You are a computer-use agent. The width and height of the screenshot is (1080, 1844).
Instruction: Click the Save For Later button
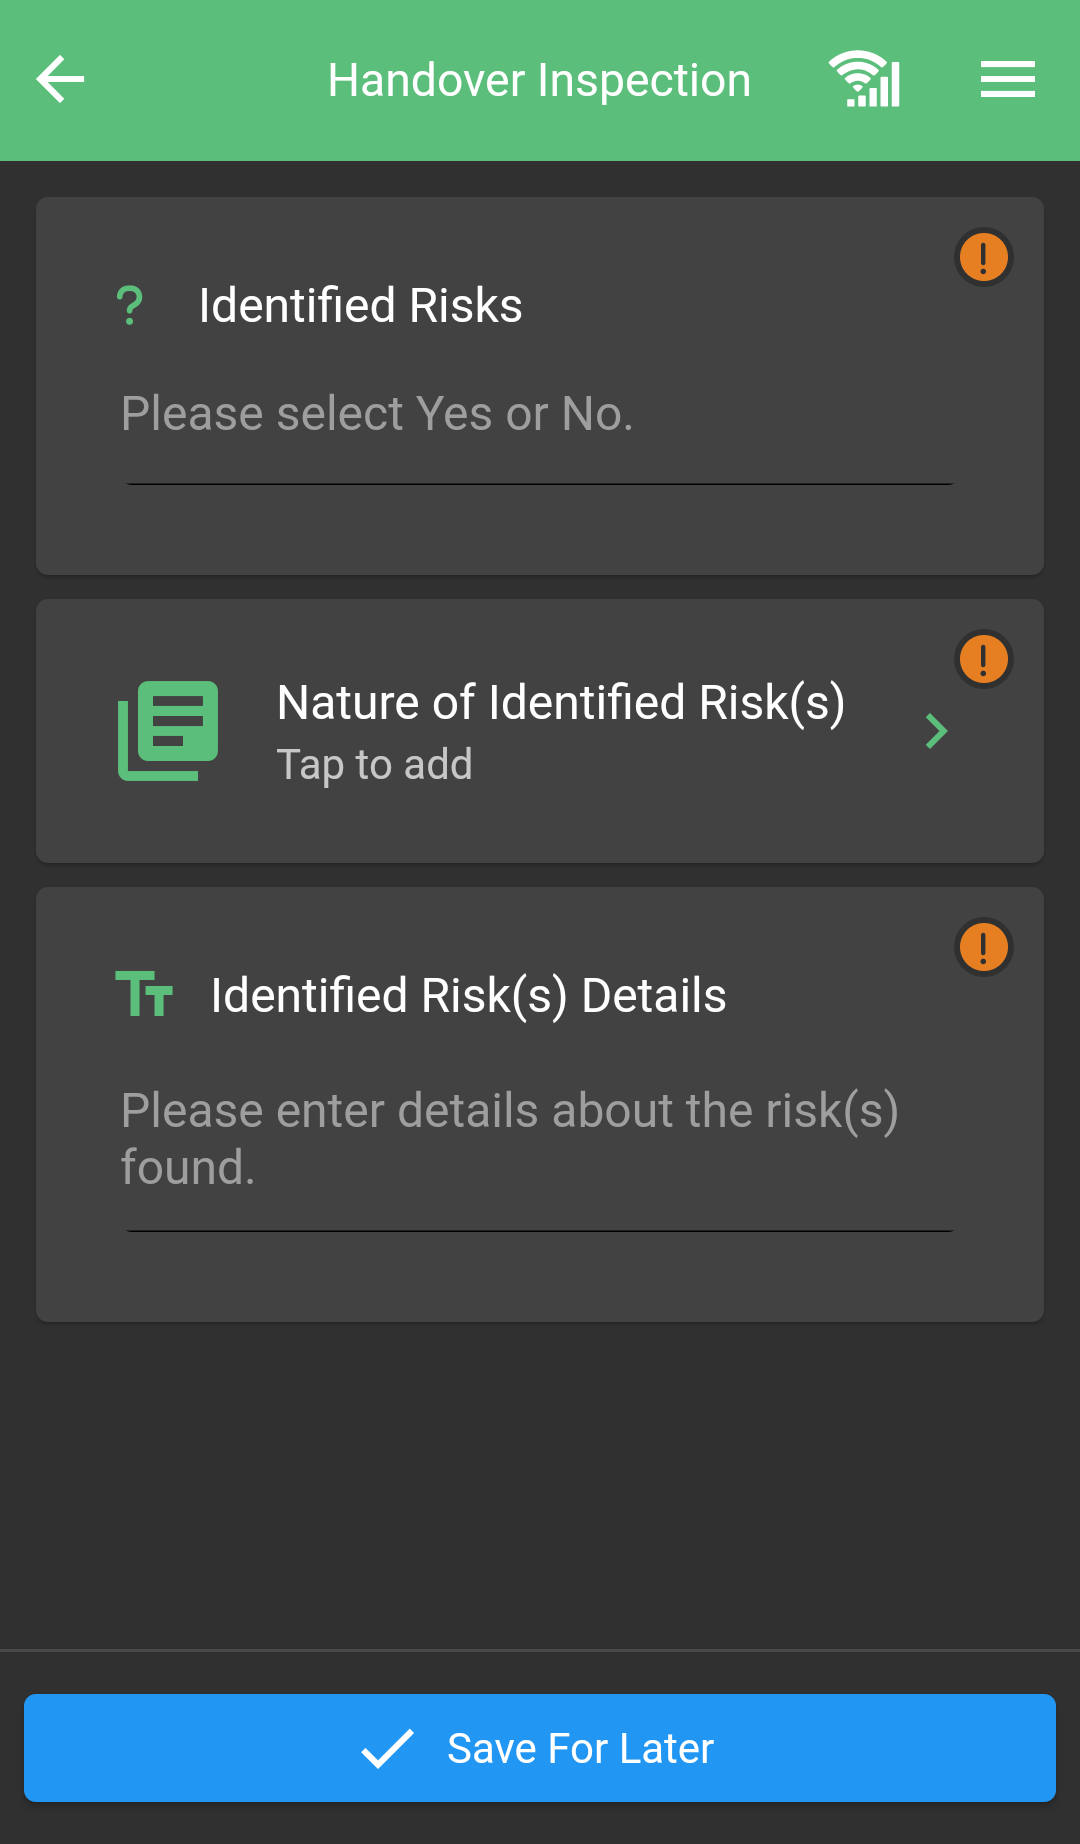pyautogui.click(x=540, y=1748)
